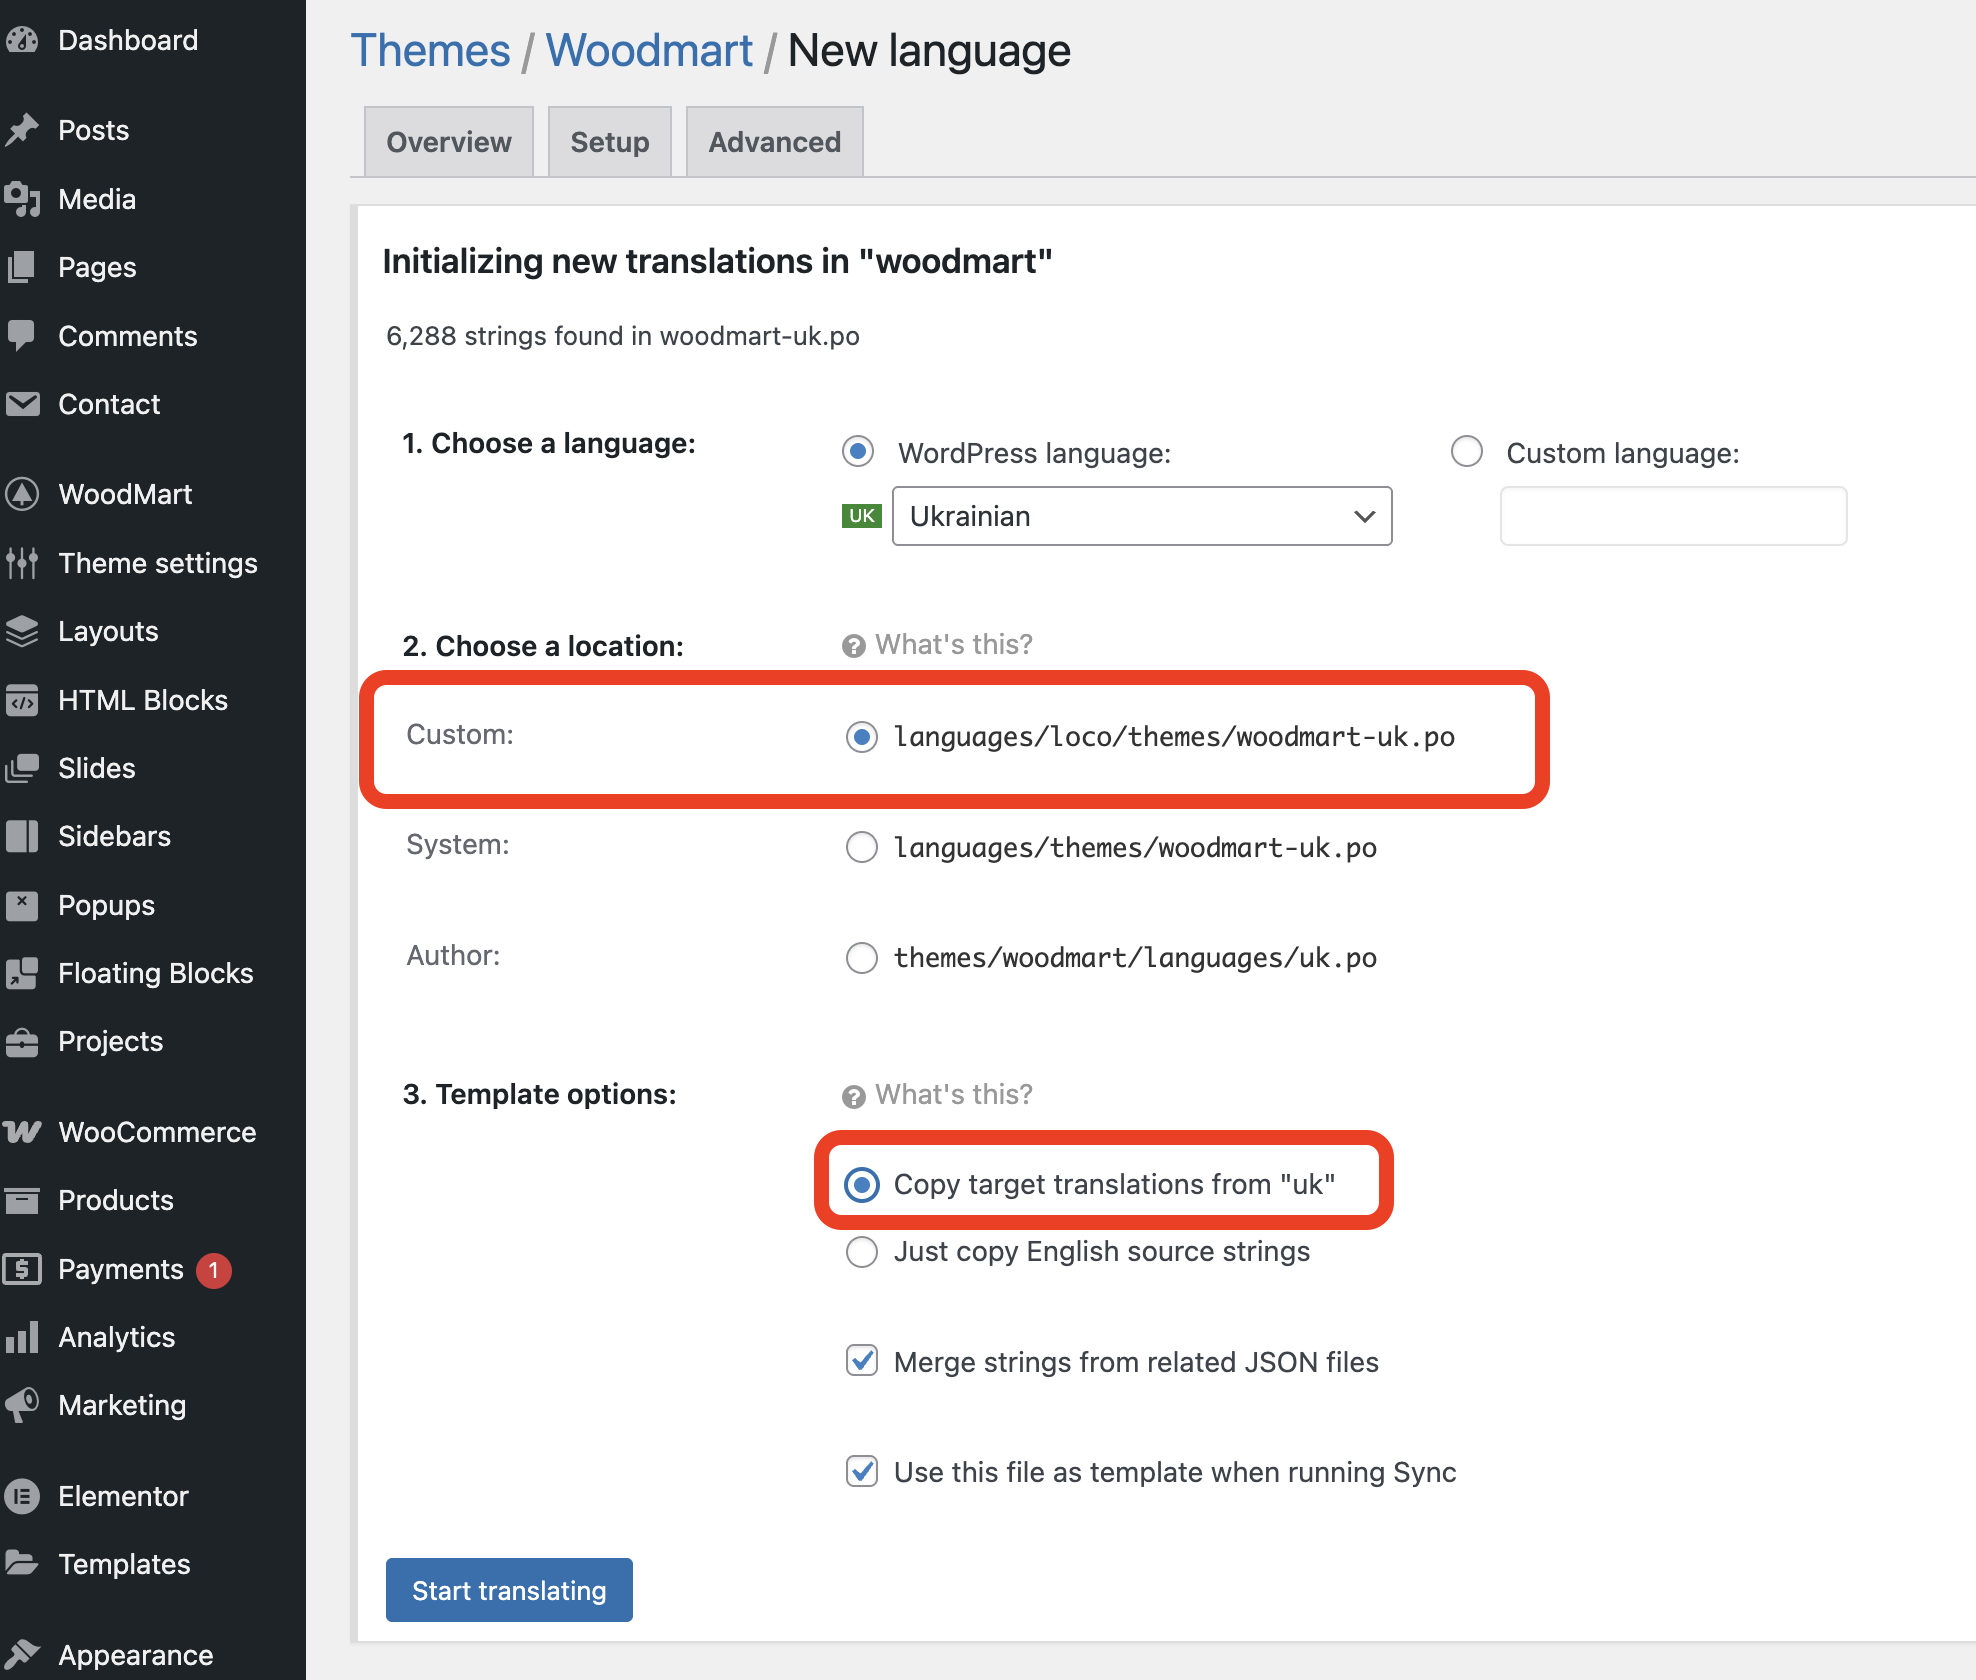Uncheck Merge strings from related JSON files
The width and height of the screenshot is (1976, 1680).
[862, 1361]
